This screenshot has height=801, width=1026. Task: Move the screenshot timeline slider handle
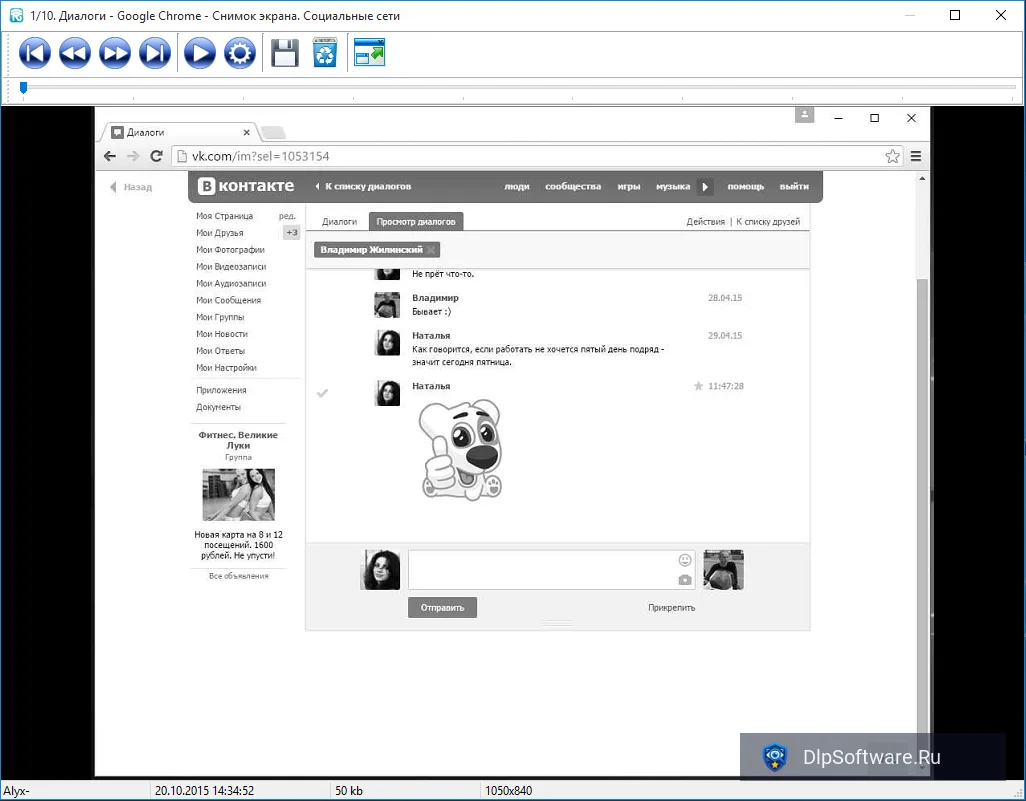point(24,87)
